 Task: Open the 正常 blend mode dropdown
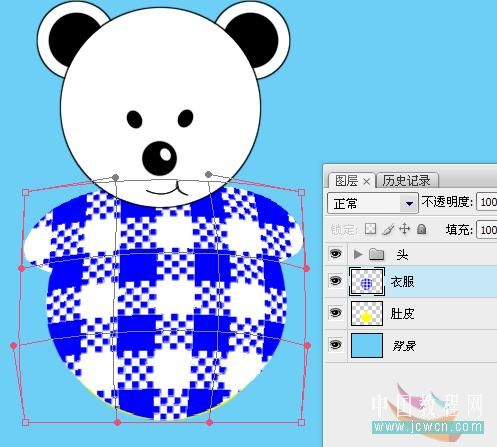click(x=373, y=203)
